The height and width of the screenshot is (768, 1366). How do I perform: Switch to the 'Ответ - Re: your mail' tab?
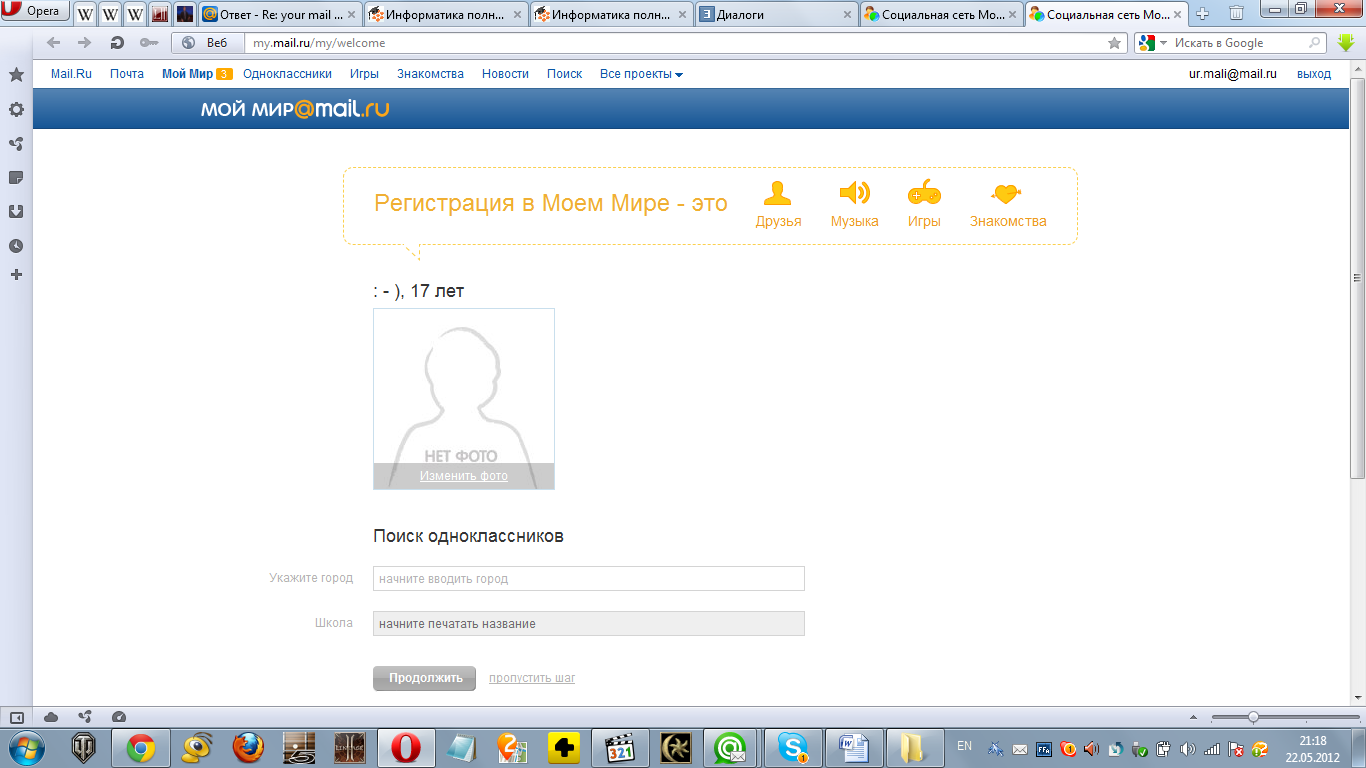pos(279,15)
